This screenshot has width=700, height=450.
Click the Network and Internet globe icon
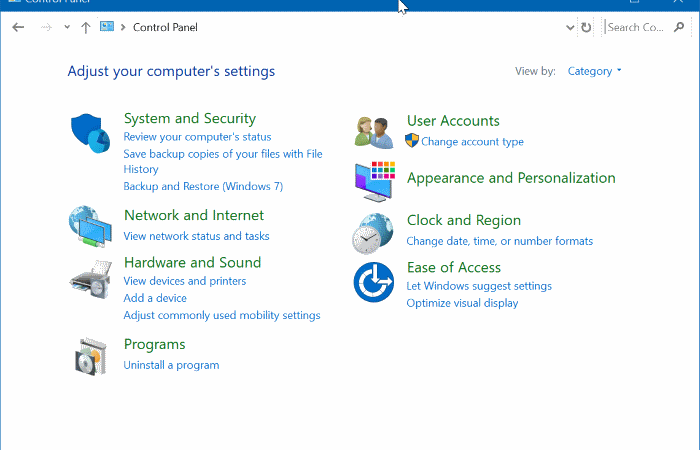click(90, 226)
